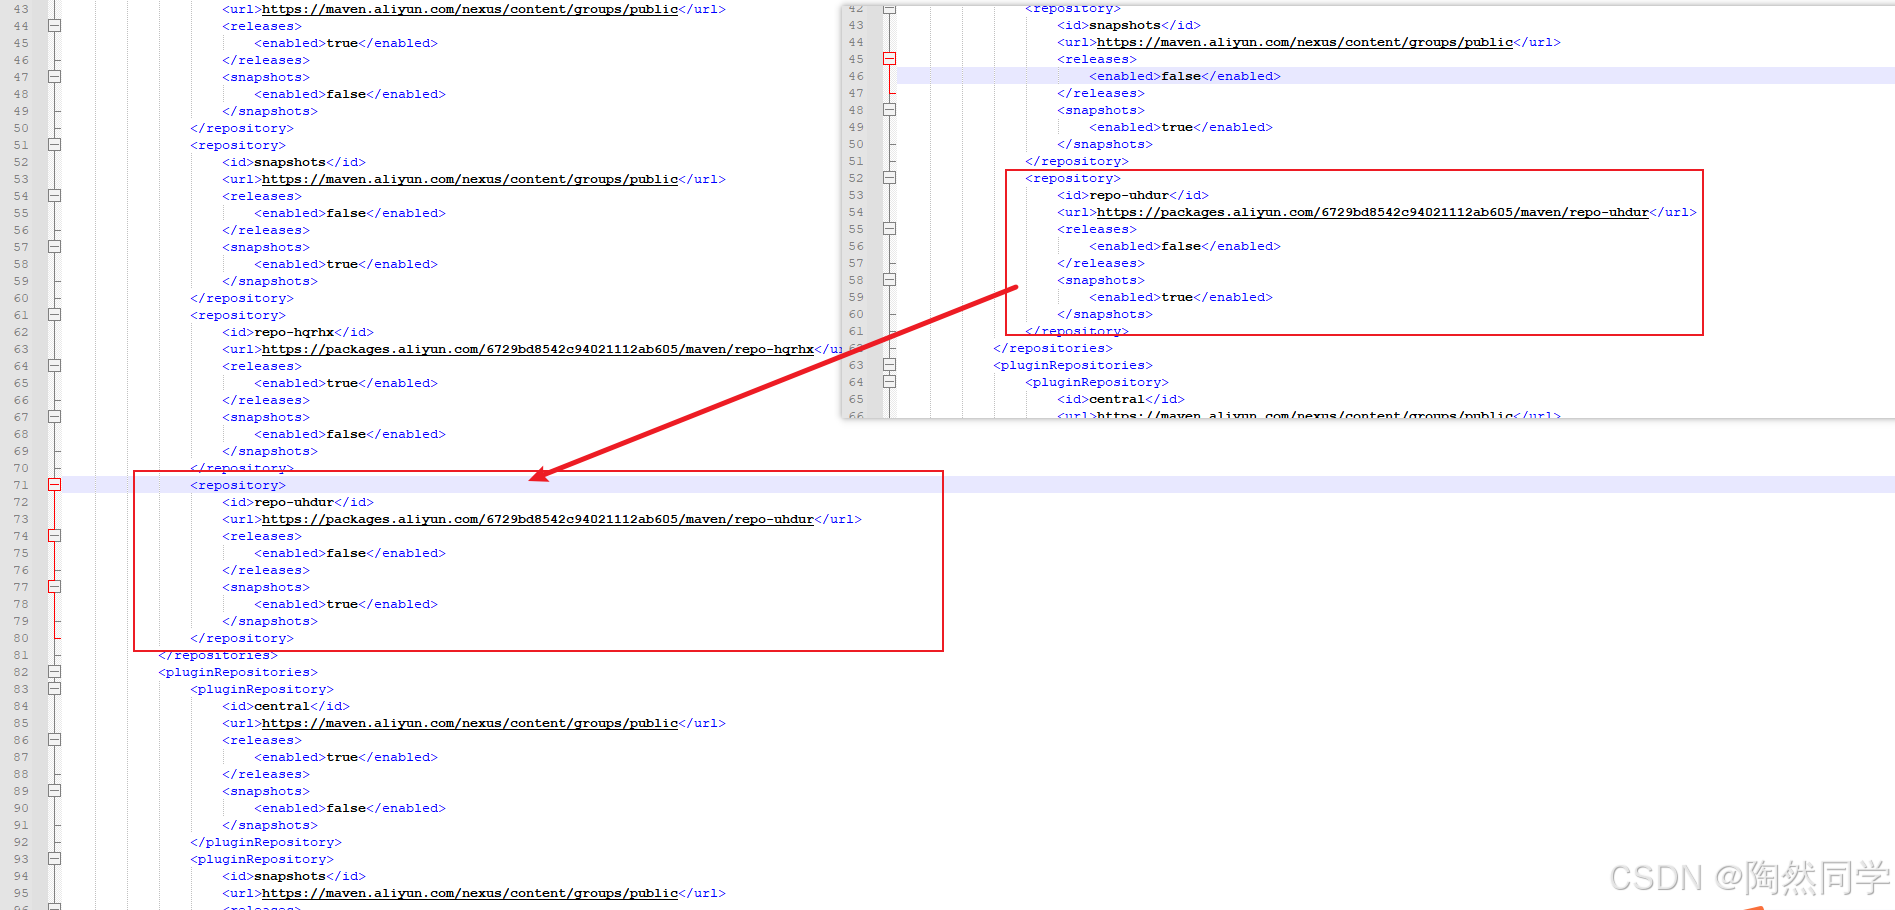This screenshot has height=910, width=1895.
Task: Collapse the pluginRepository fold marker on line 93
Action: coord(55,859)
